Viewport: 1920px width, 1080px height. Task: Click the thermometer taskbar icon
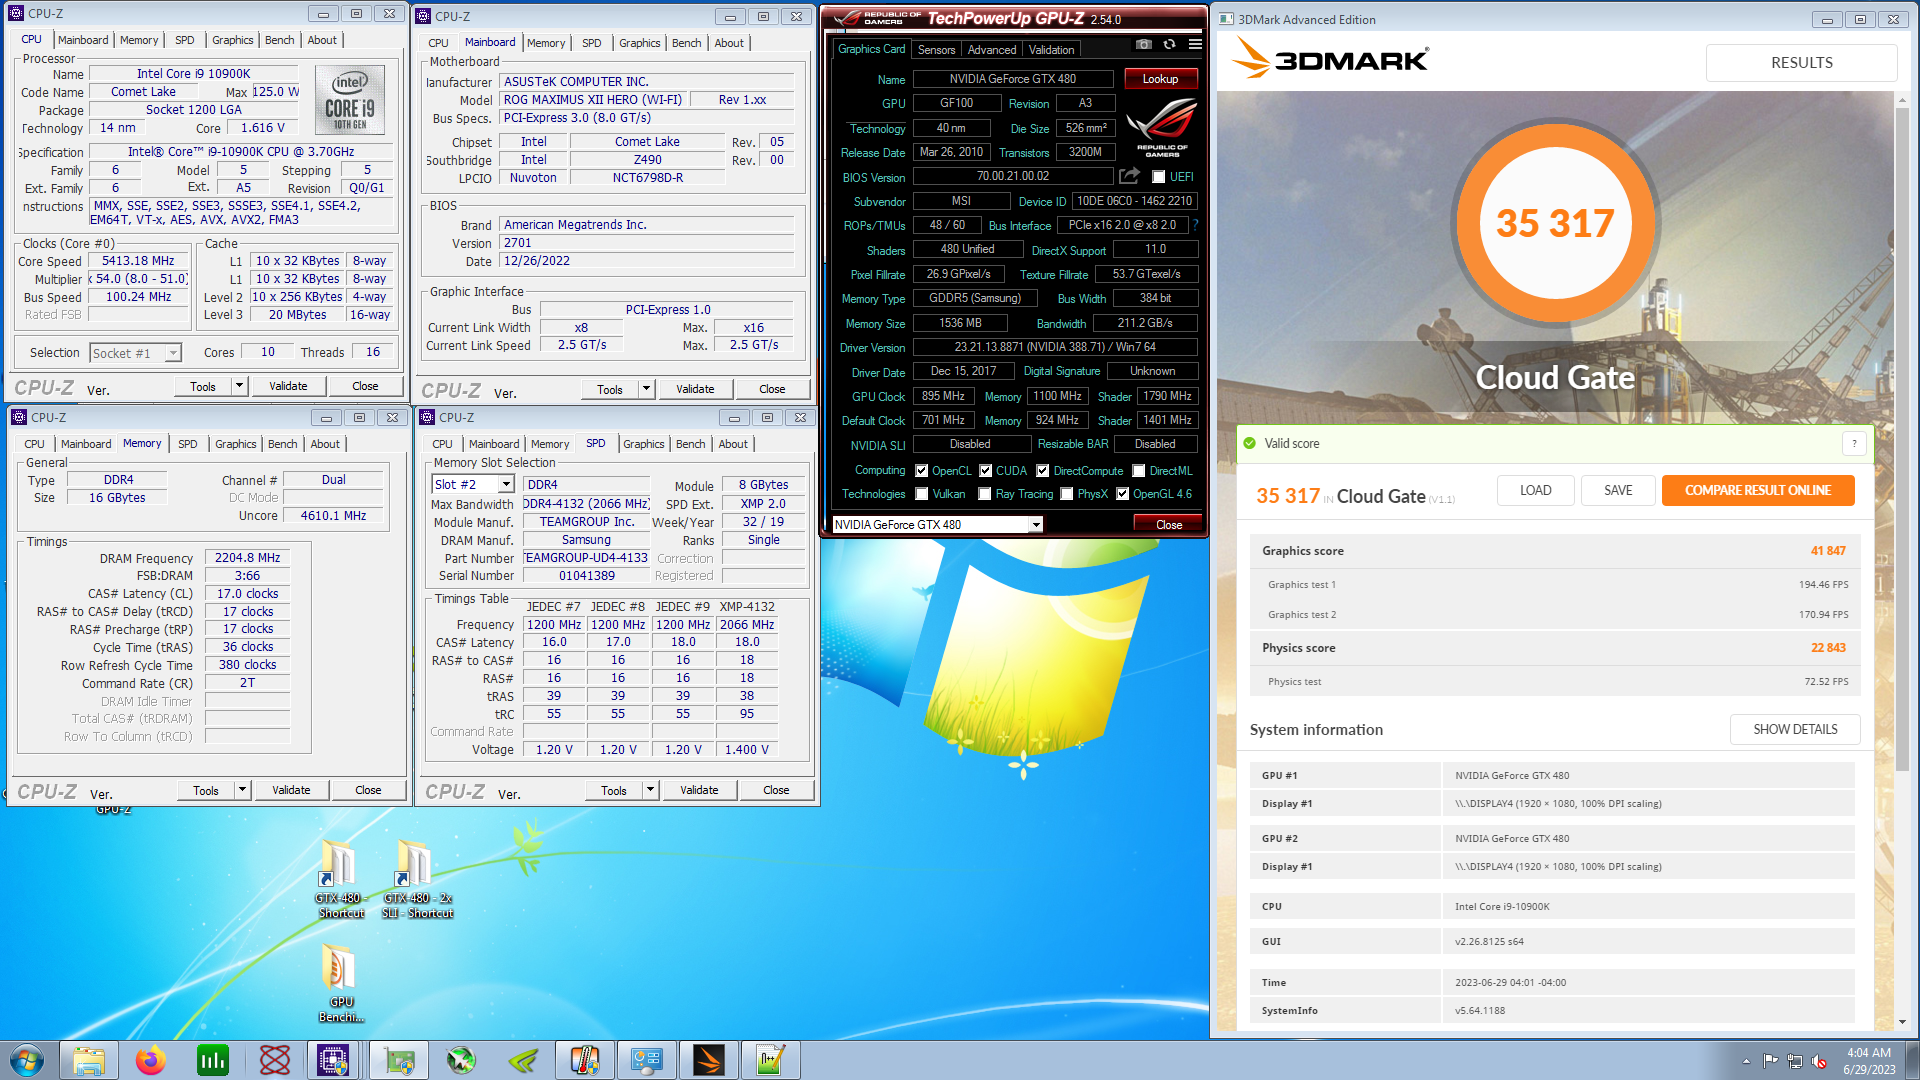click(x=585, y=1060)
